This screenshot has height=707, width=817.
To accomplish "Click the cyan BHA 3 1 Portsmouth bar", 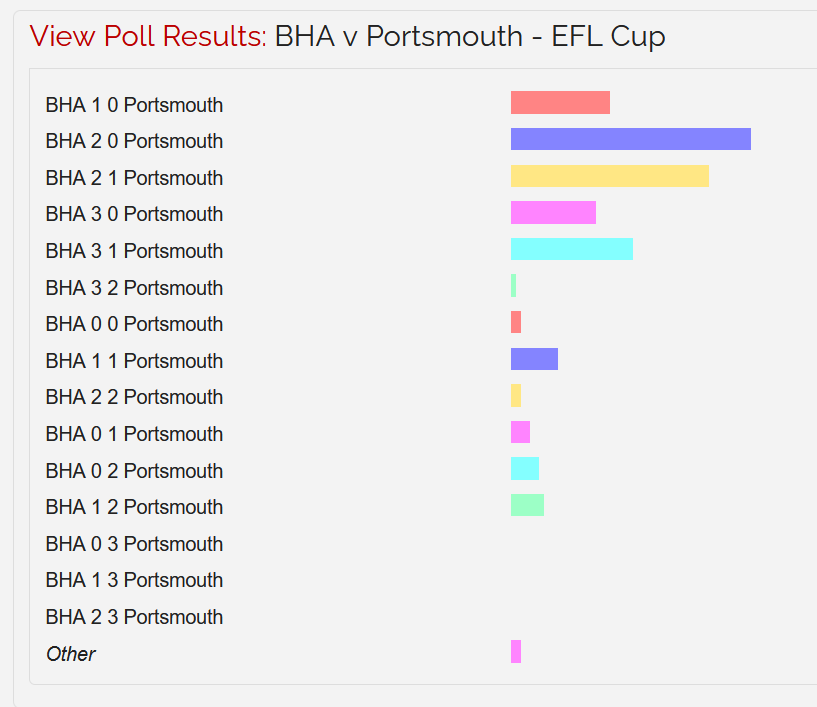I will click(x=572, y=249).
